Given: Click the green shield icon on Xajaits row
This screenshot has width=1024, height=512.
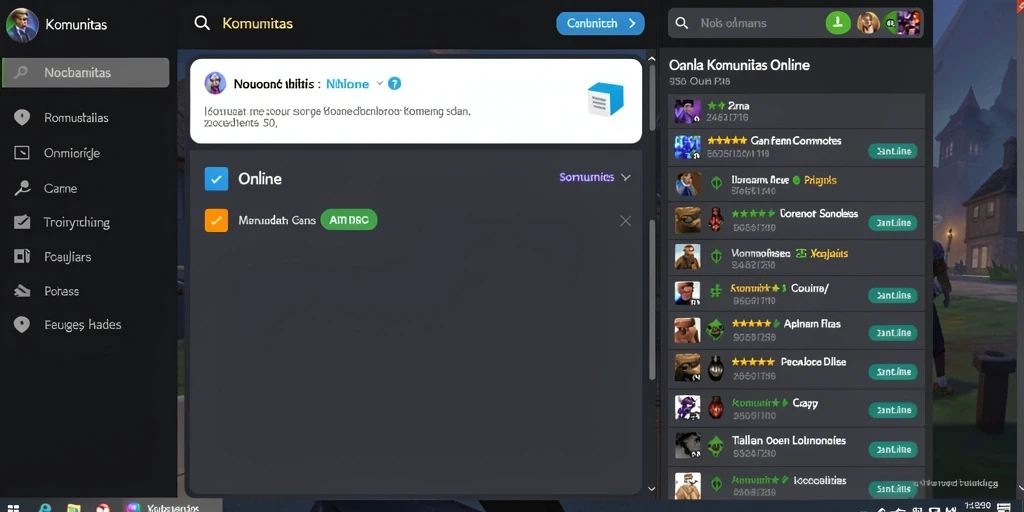Looking at the screenshot, I should point(716,257).
